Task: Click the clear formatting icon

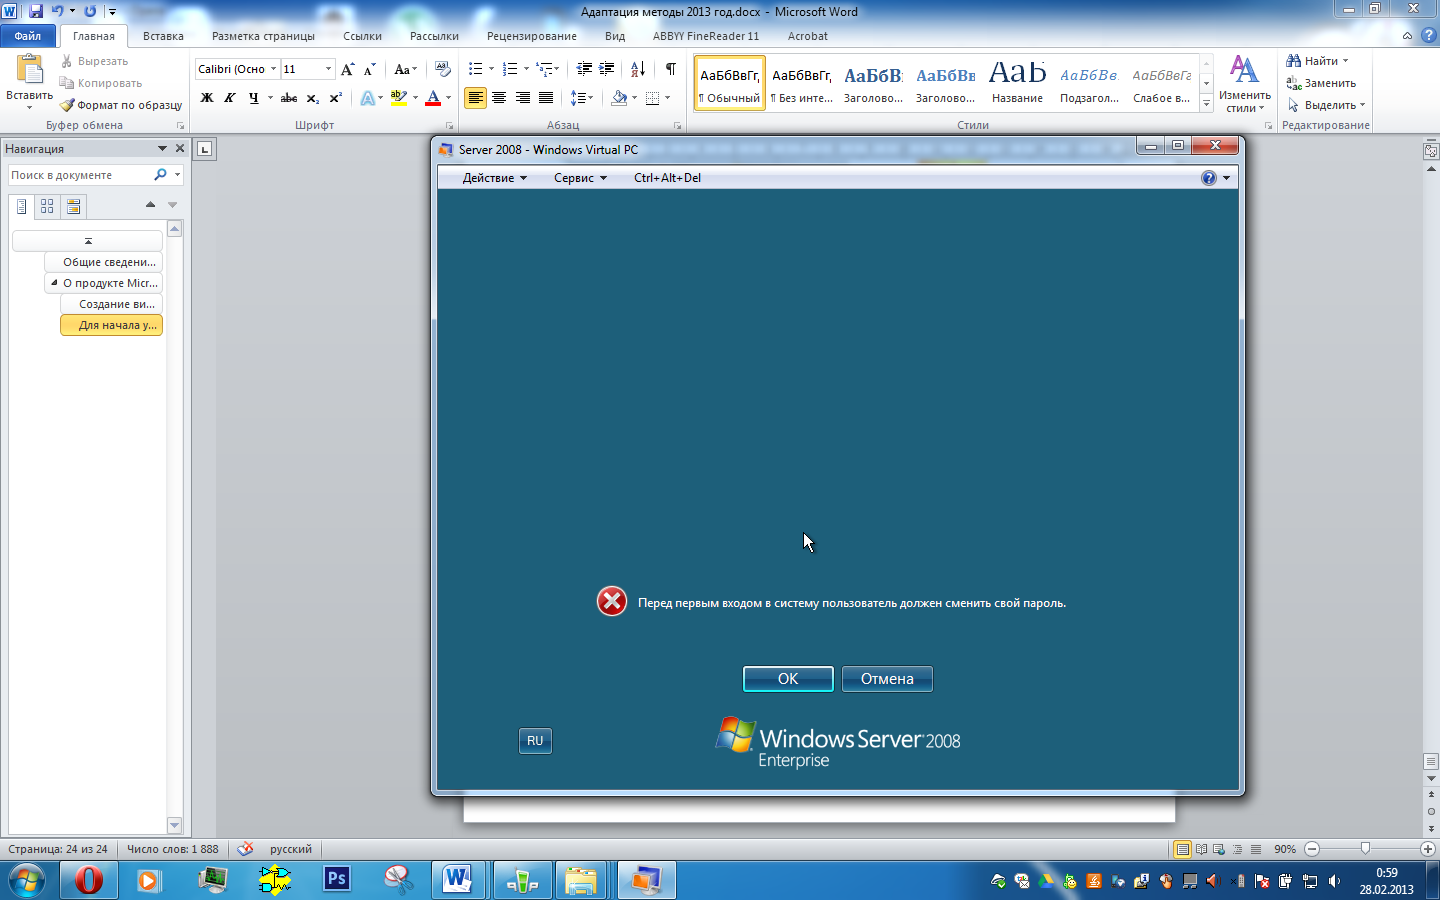Action: (443, 69)
